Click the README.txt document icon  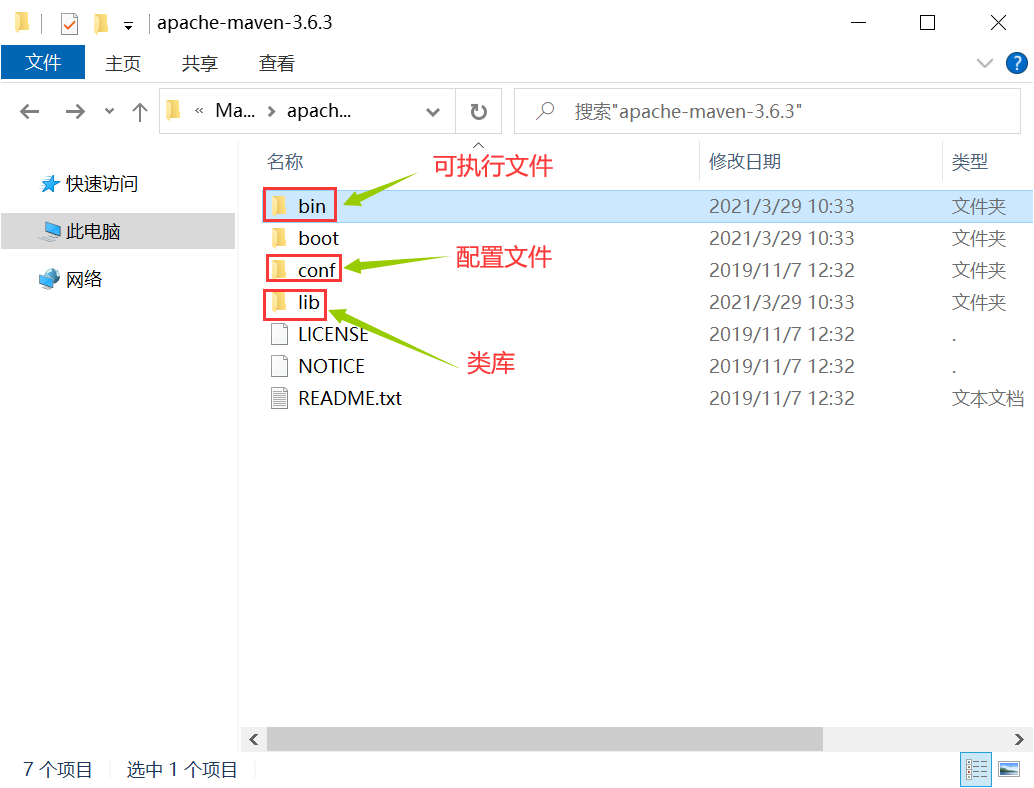(x=280, y=398)
